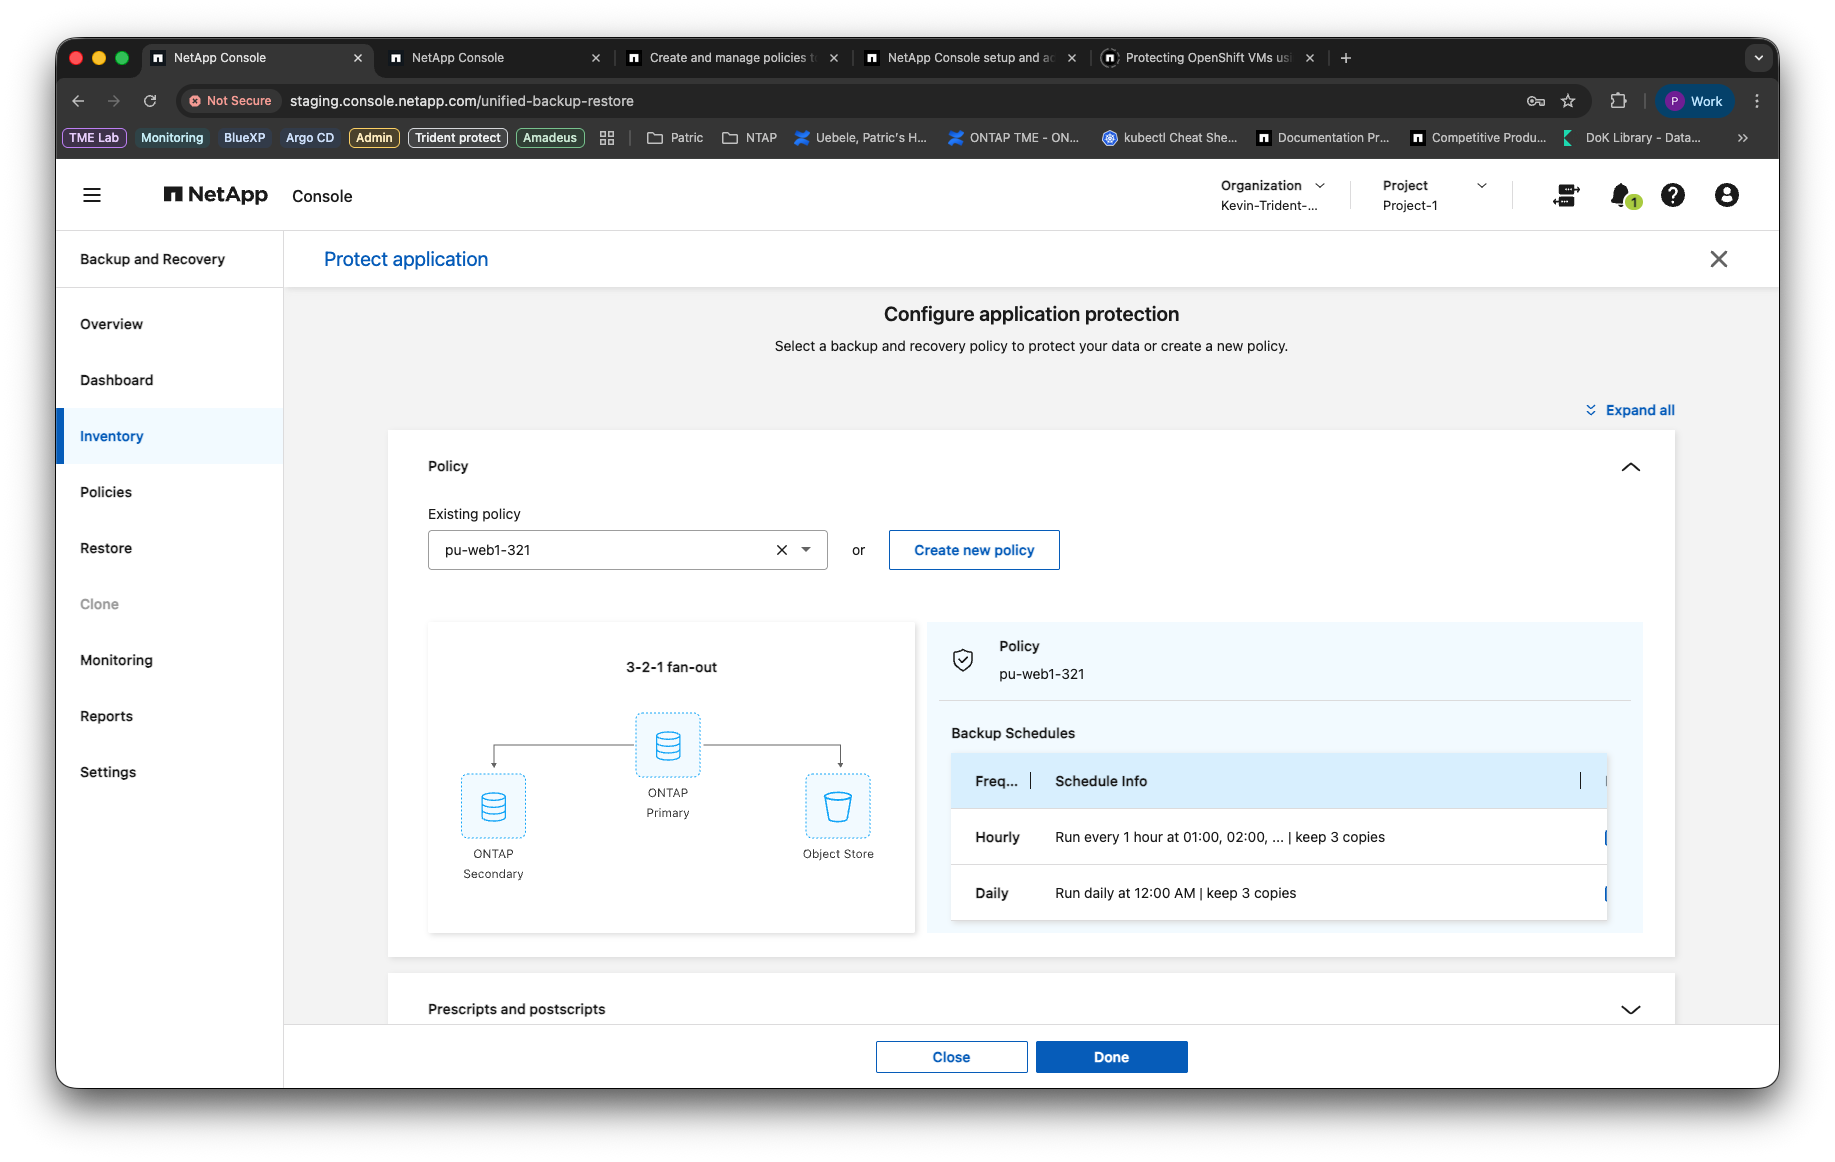The width and height of the screenshot is (1835, 1162).
Task: Click the Expand all link
Action: tap(1630, 410)
